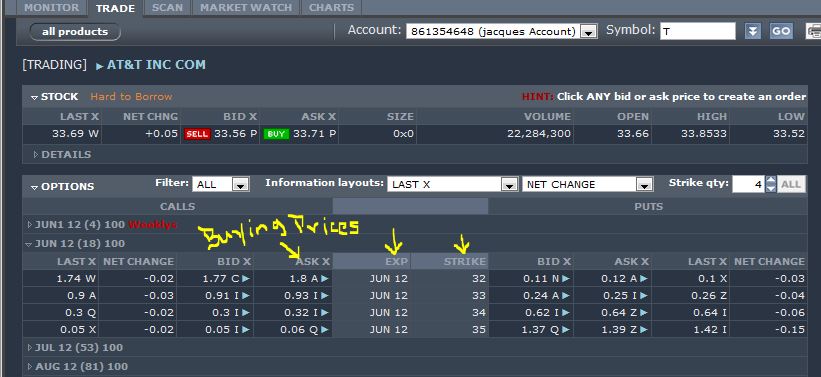Click arrow beside call bid 0.91 I

point(246,296)
